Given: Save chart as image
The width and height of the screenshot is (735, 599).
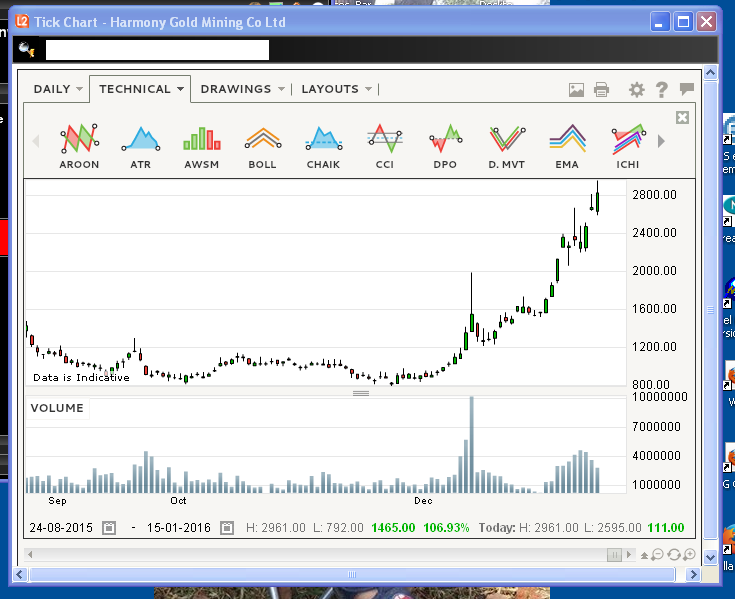Looking at the screenshot, I should [576, 90].
